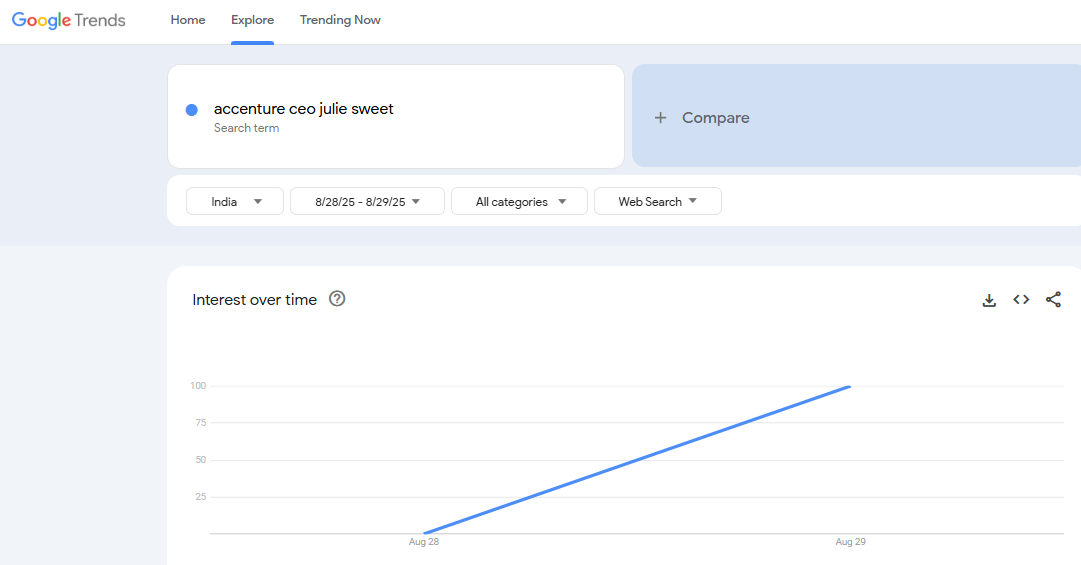Viewport: 1081px width, 565px height.
Task: Open the 8/28/25 - 8/29/25 date range dropdown
Action: pyautogui.click(x=367, y=201)
